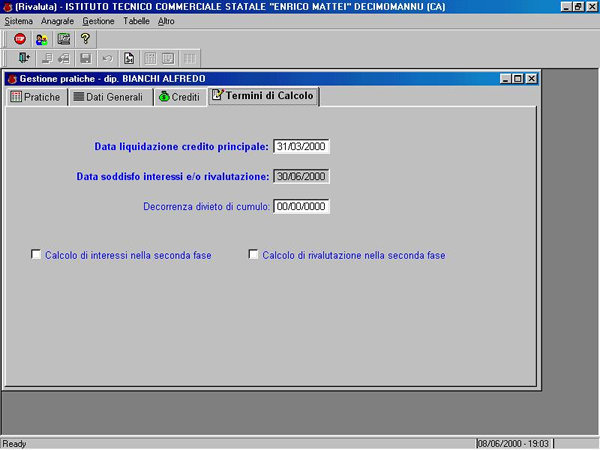This screenshot has height=450, width=600.
Task: Open the Gestione menu
Action: [98, 21]
